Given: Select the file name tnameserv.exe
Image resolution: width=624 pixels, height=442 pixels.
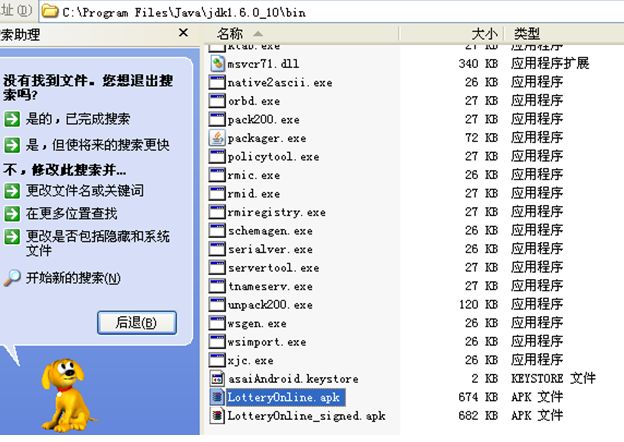Looking at the screenshot, I should pyautogui.click(x=270, y=286).
